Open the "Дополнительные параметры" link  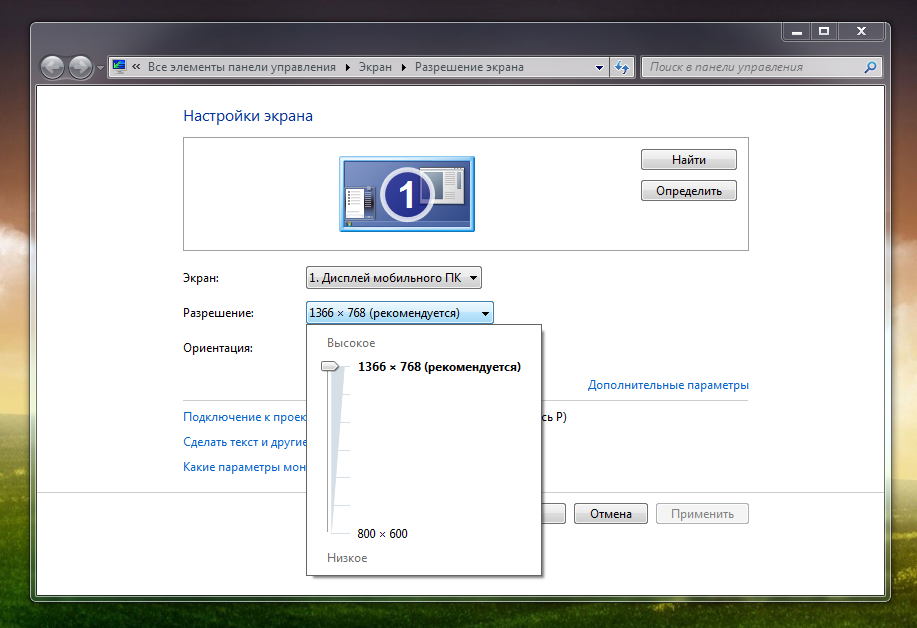[668, 385]
